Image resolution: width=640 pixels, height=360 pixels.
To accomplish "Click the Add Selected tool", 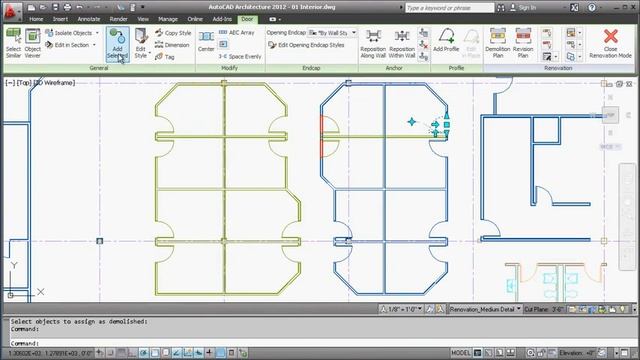I will pos(118,44).
